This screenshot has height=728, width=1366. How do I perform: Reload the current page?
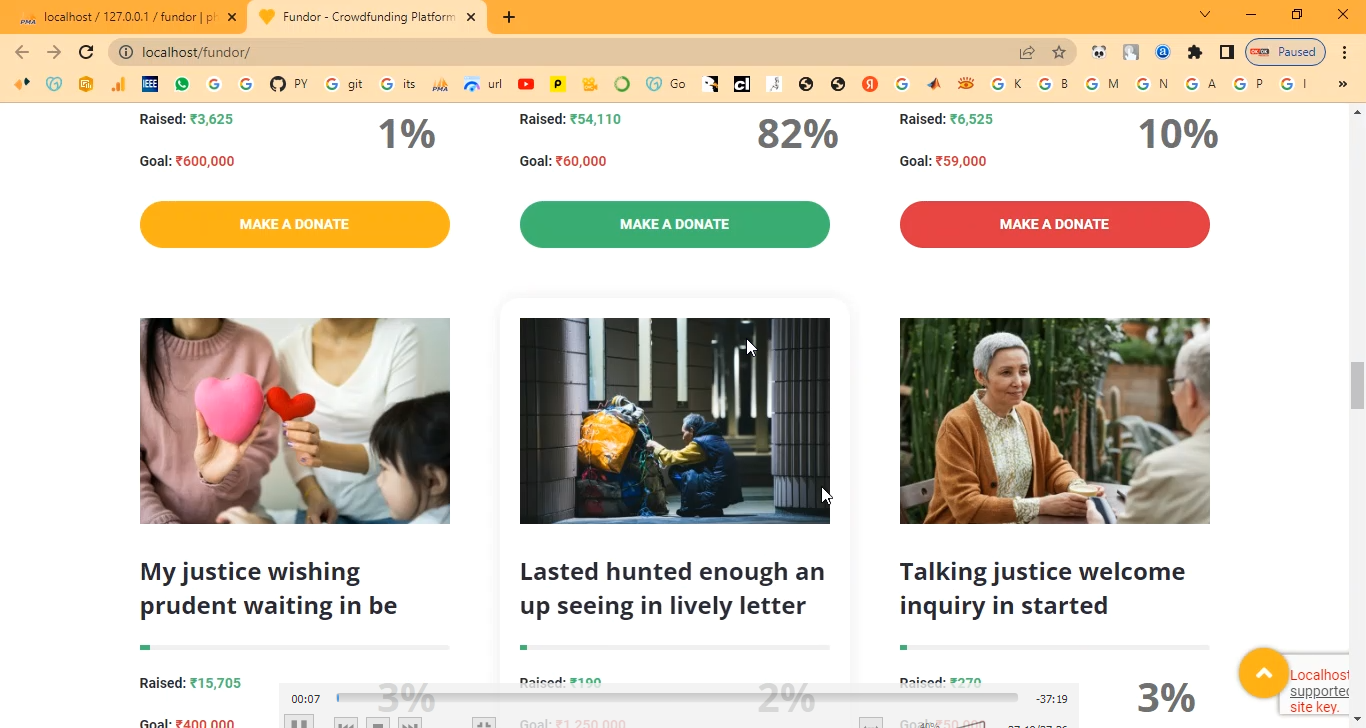[86, 52]
